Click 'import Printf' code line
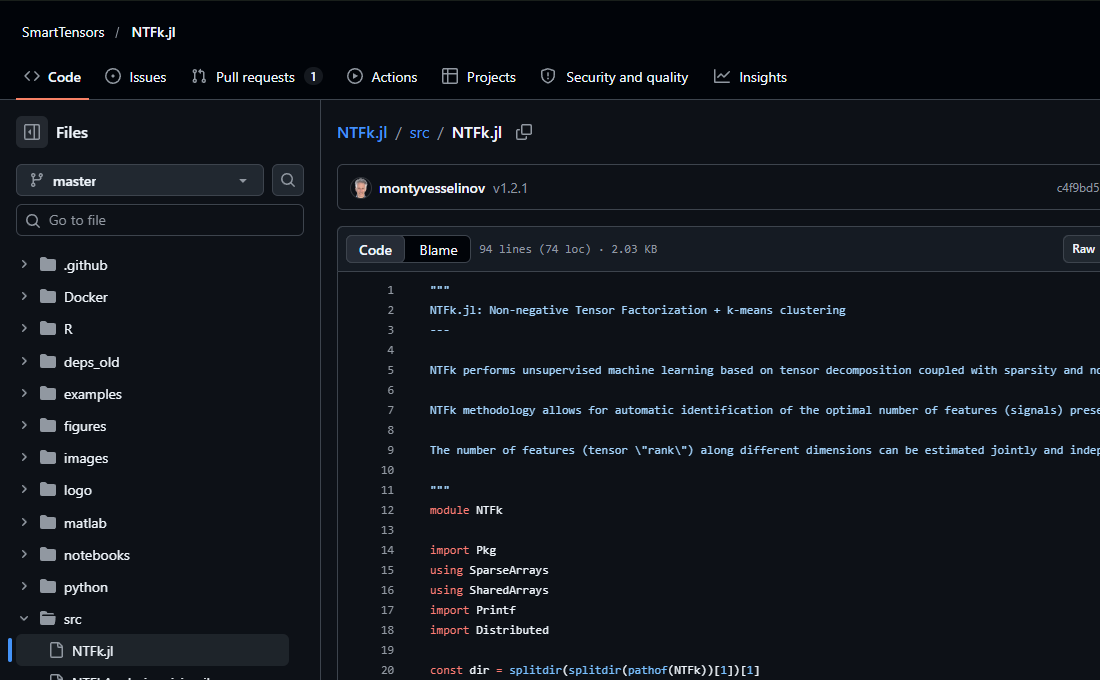This screenshot has height=680, width=1100. pyautogui.click(x=472, y=610)
